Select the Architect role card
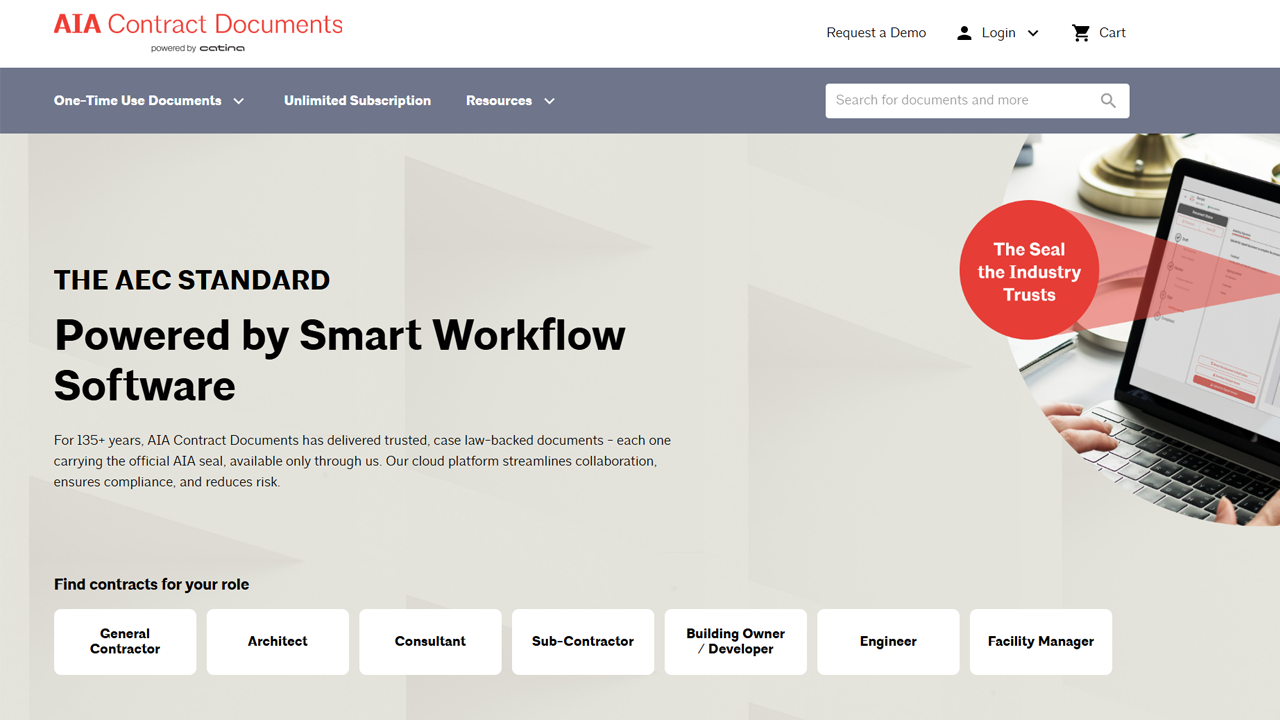 [x=278, y=641]
